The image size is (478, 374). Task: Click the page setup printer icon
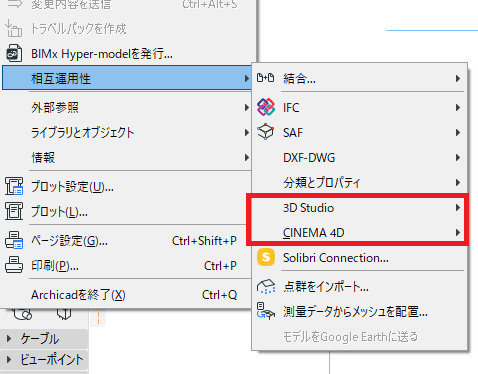click(14, 240)
